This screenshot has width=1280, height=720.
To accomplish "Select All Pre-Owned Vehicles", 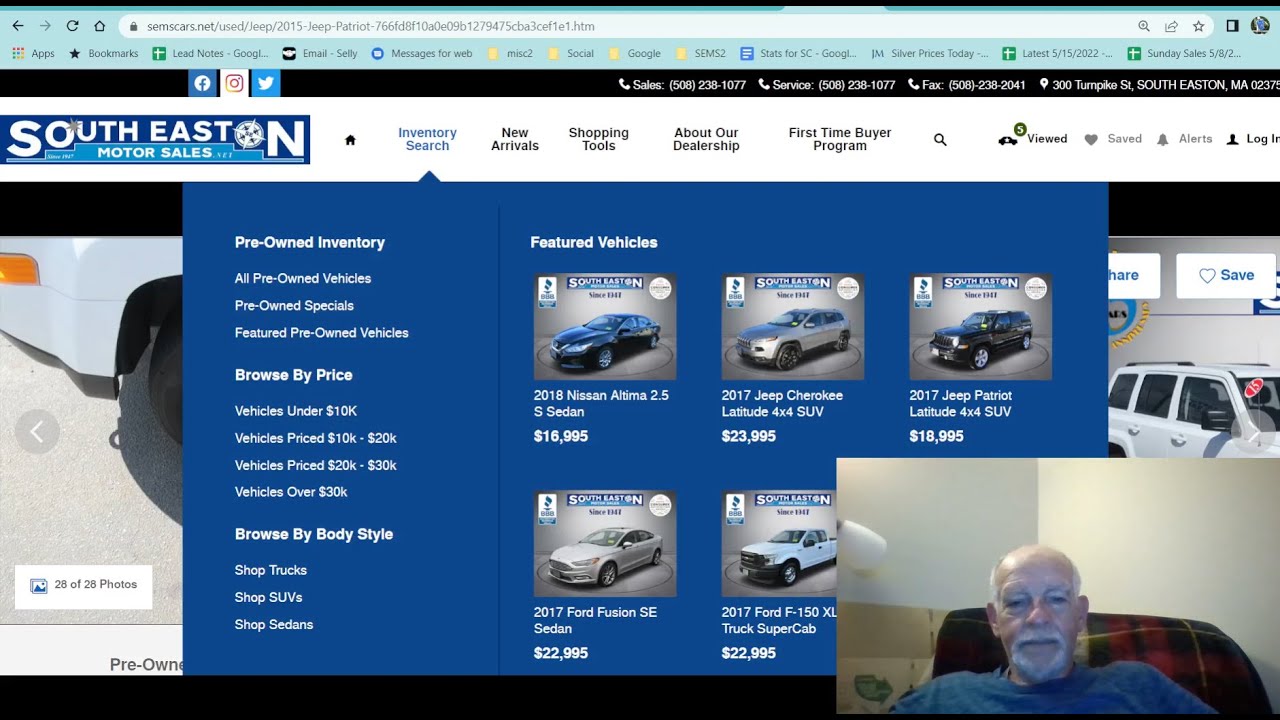I will tap(303, 279).
